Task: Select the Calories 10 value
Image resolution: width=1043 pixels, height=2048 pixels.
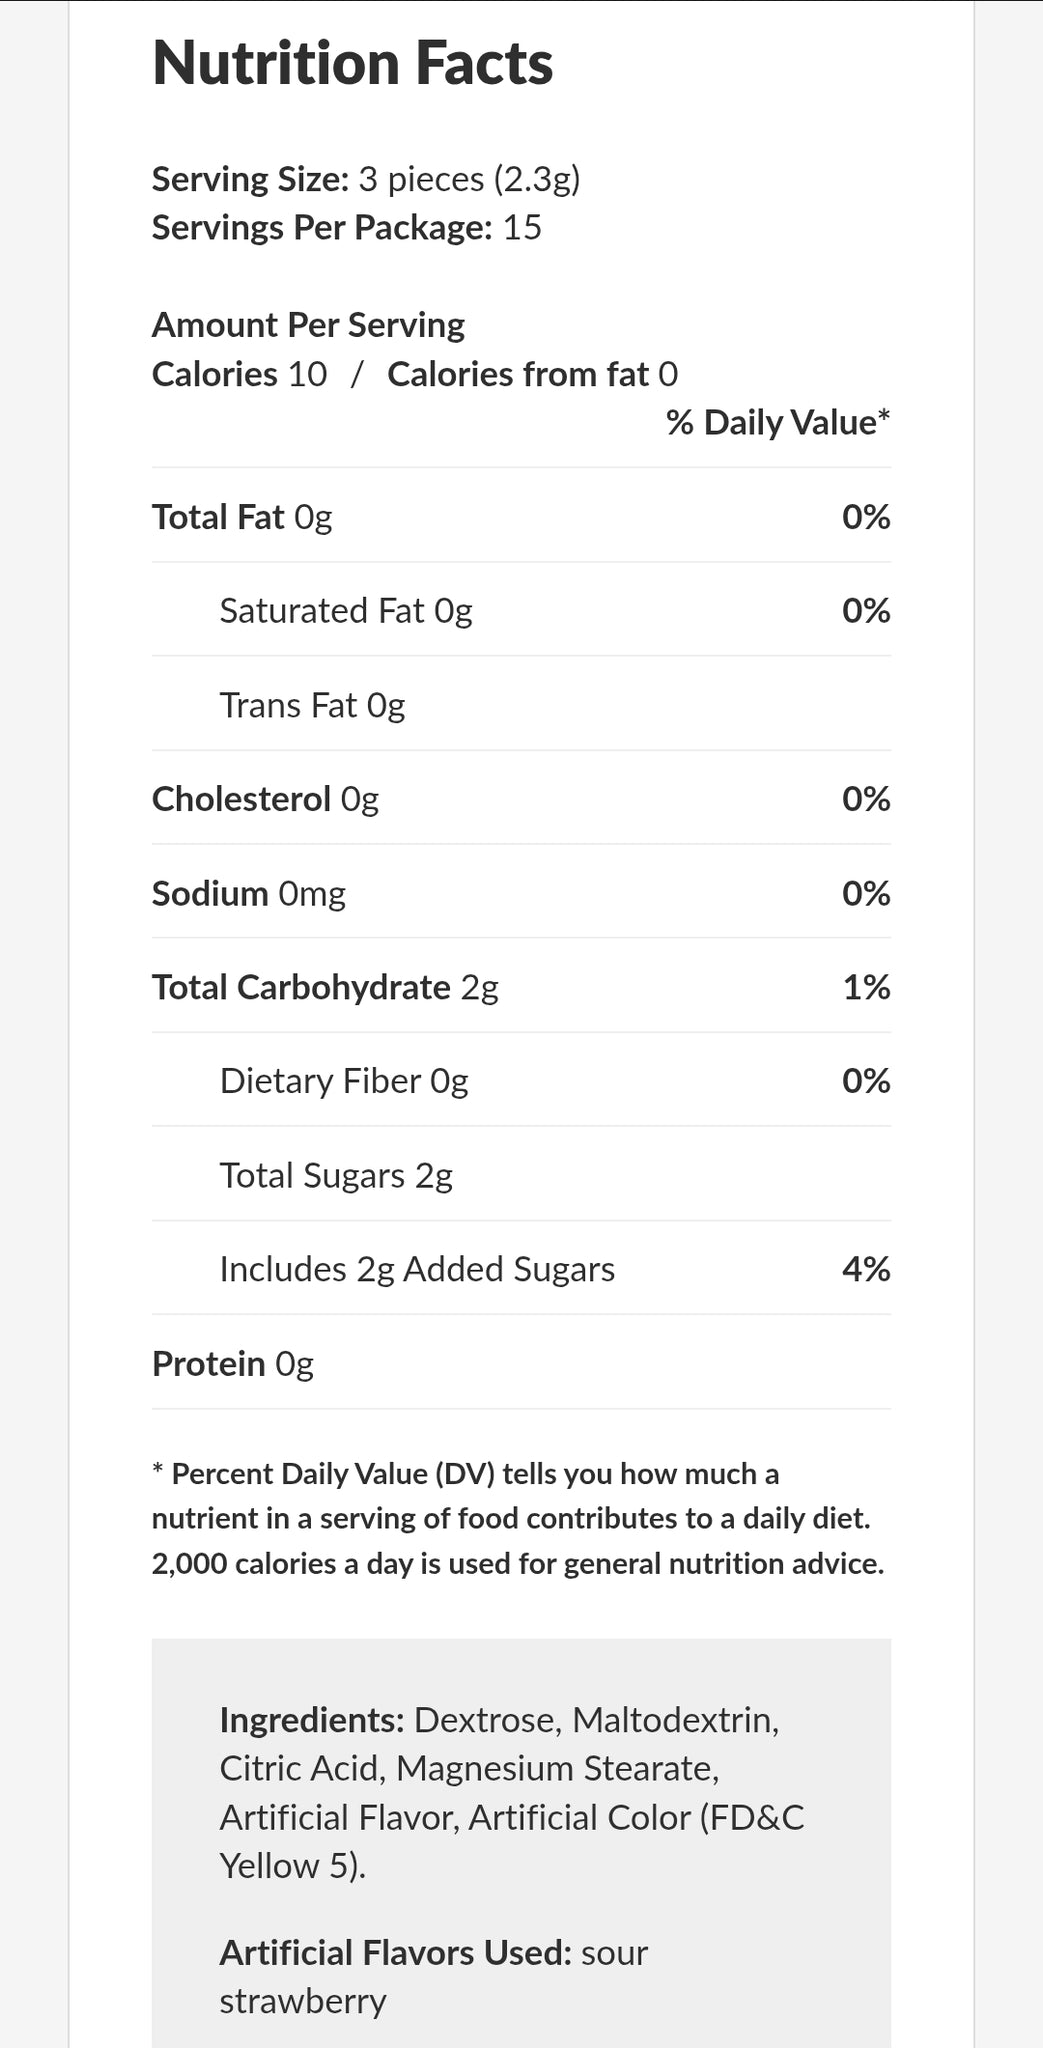Action: (239, 374)
